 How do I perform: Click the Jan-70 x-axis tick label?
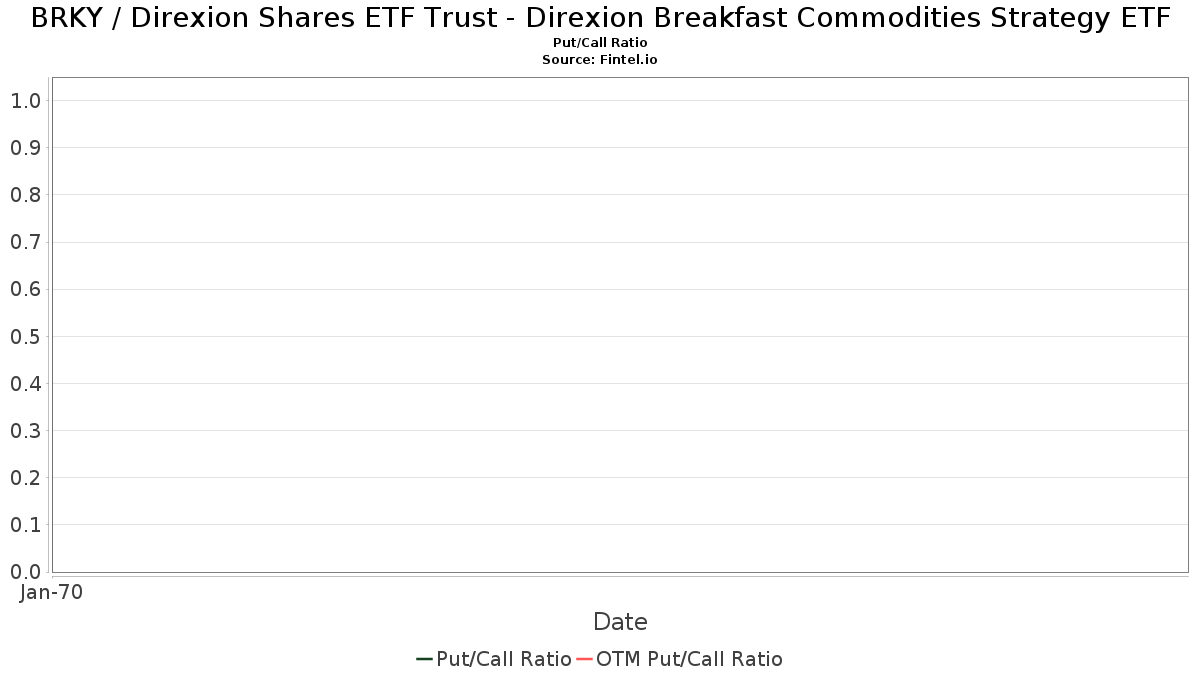(x=51, y=592)
